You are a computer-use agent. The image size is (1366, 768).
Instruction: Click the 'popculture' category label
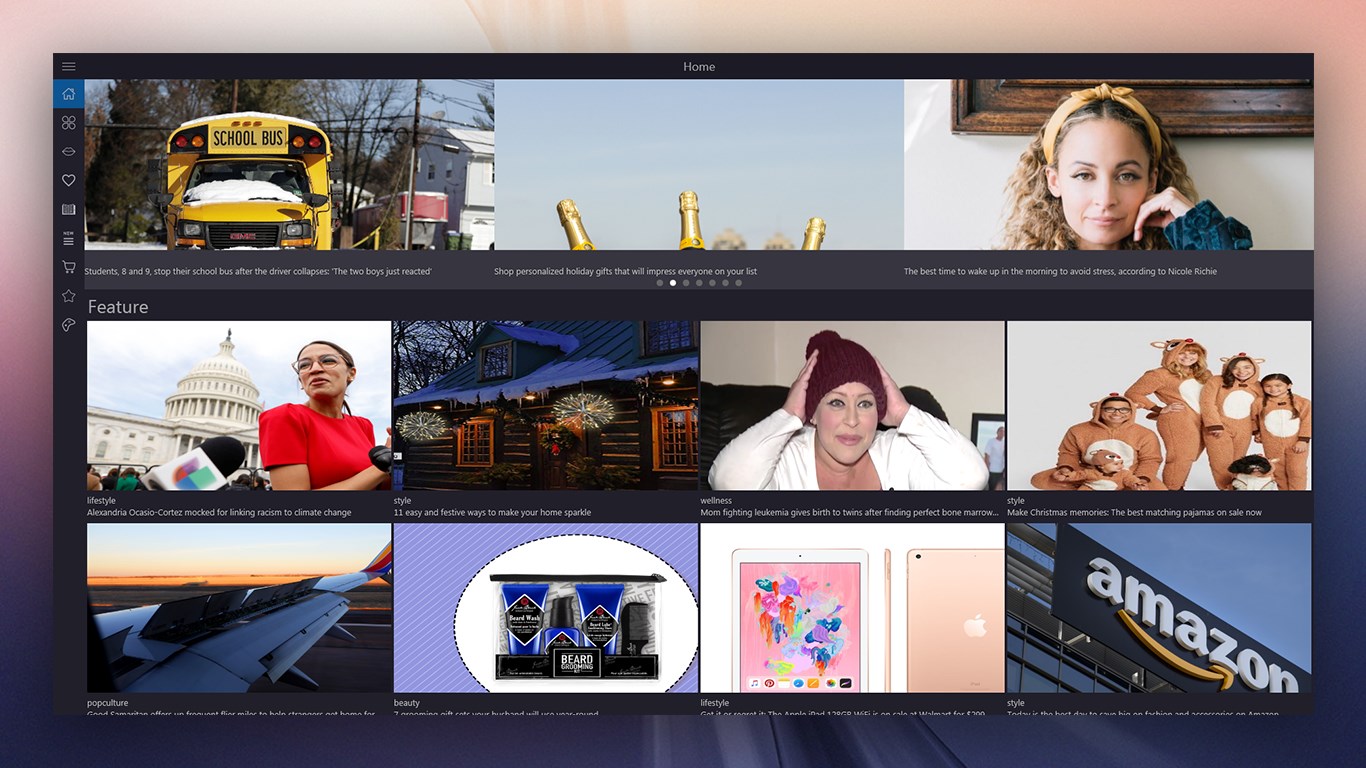point(108,703)
